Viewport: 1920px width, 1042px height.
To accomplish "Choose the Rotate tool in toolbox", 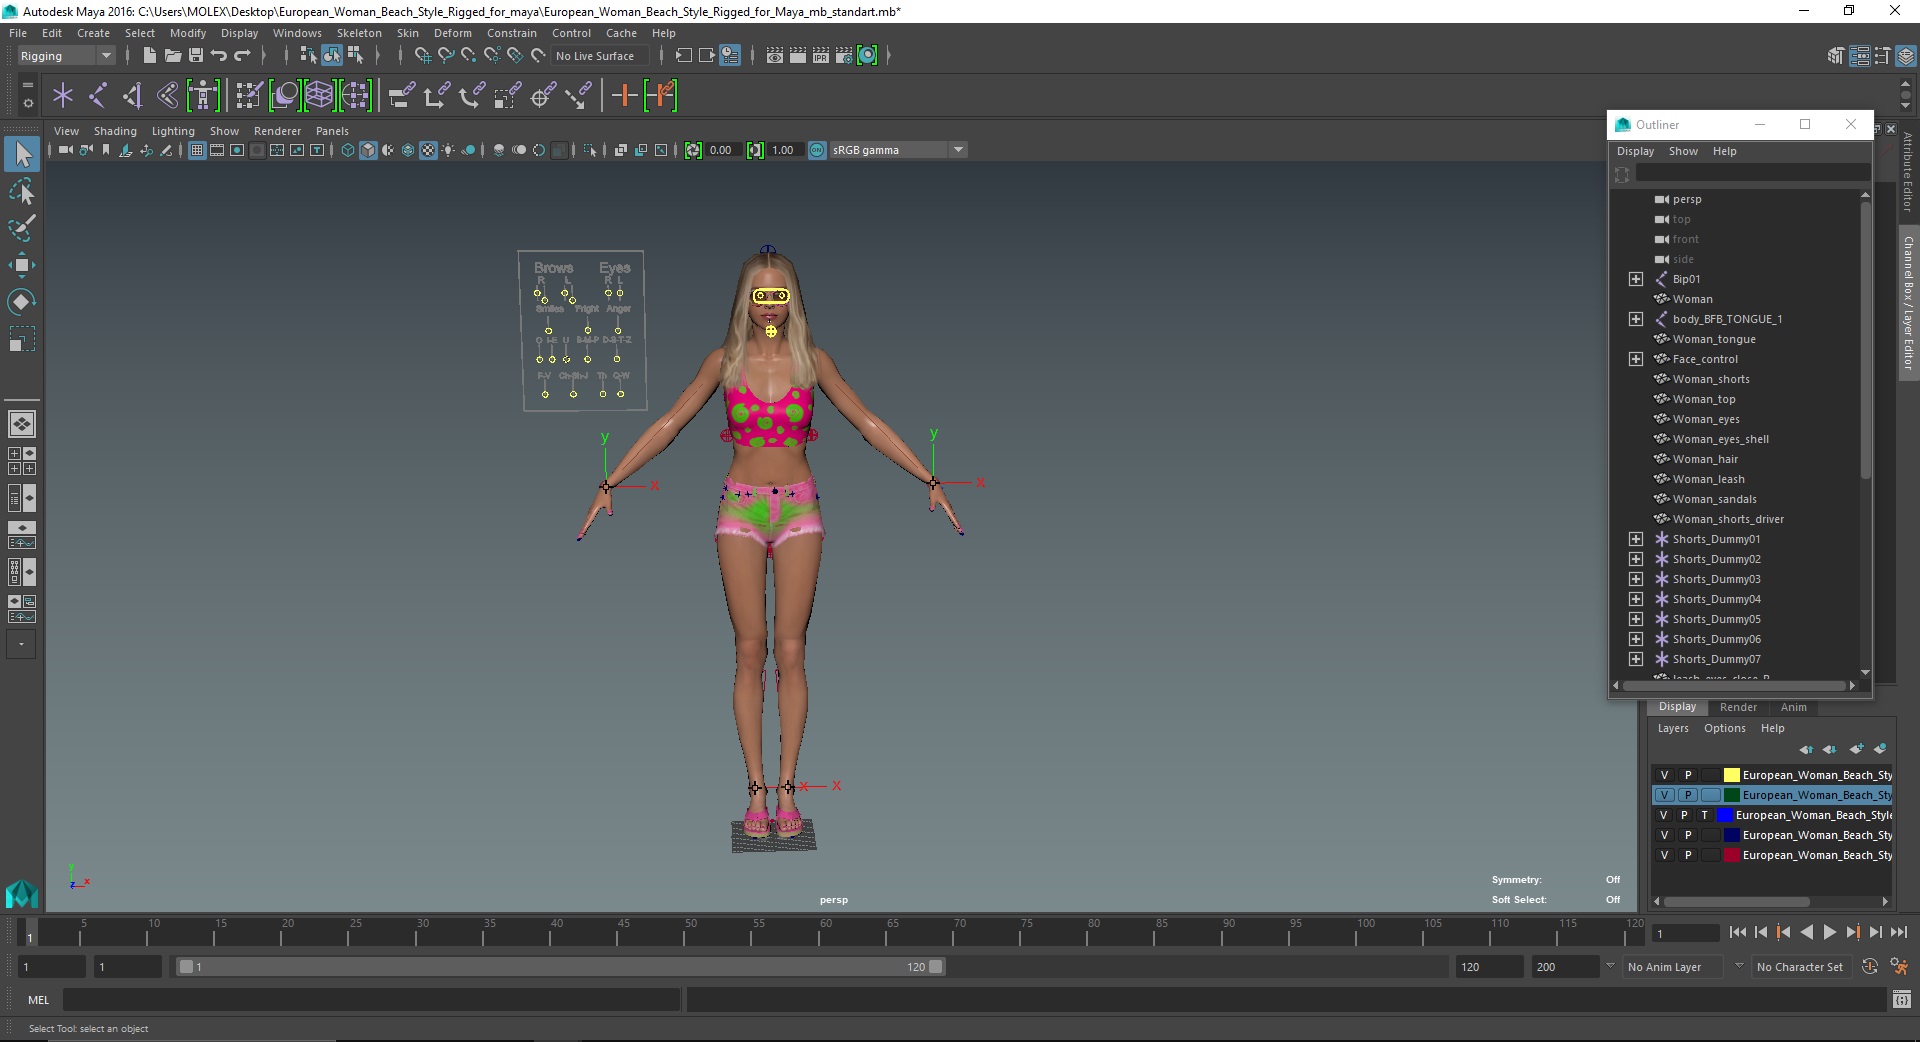I will coord(22,301).
